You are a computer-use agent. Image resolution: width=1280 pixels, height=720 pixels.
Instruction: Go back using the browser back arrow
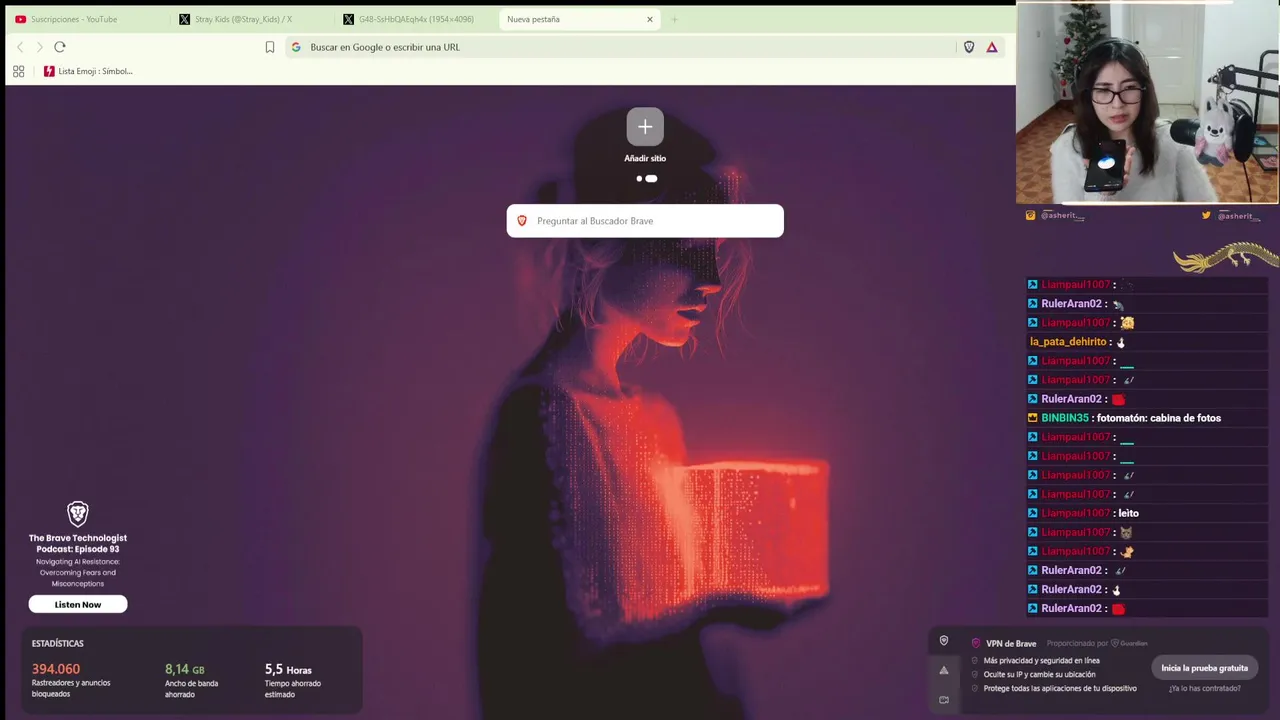[20, 47]
